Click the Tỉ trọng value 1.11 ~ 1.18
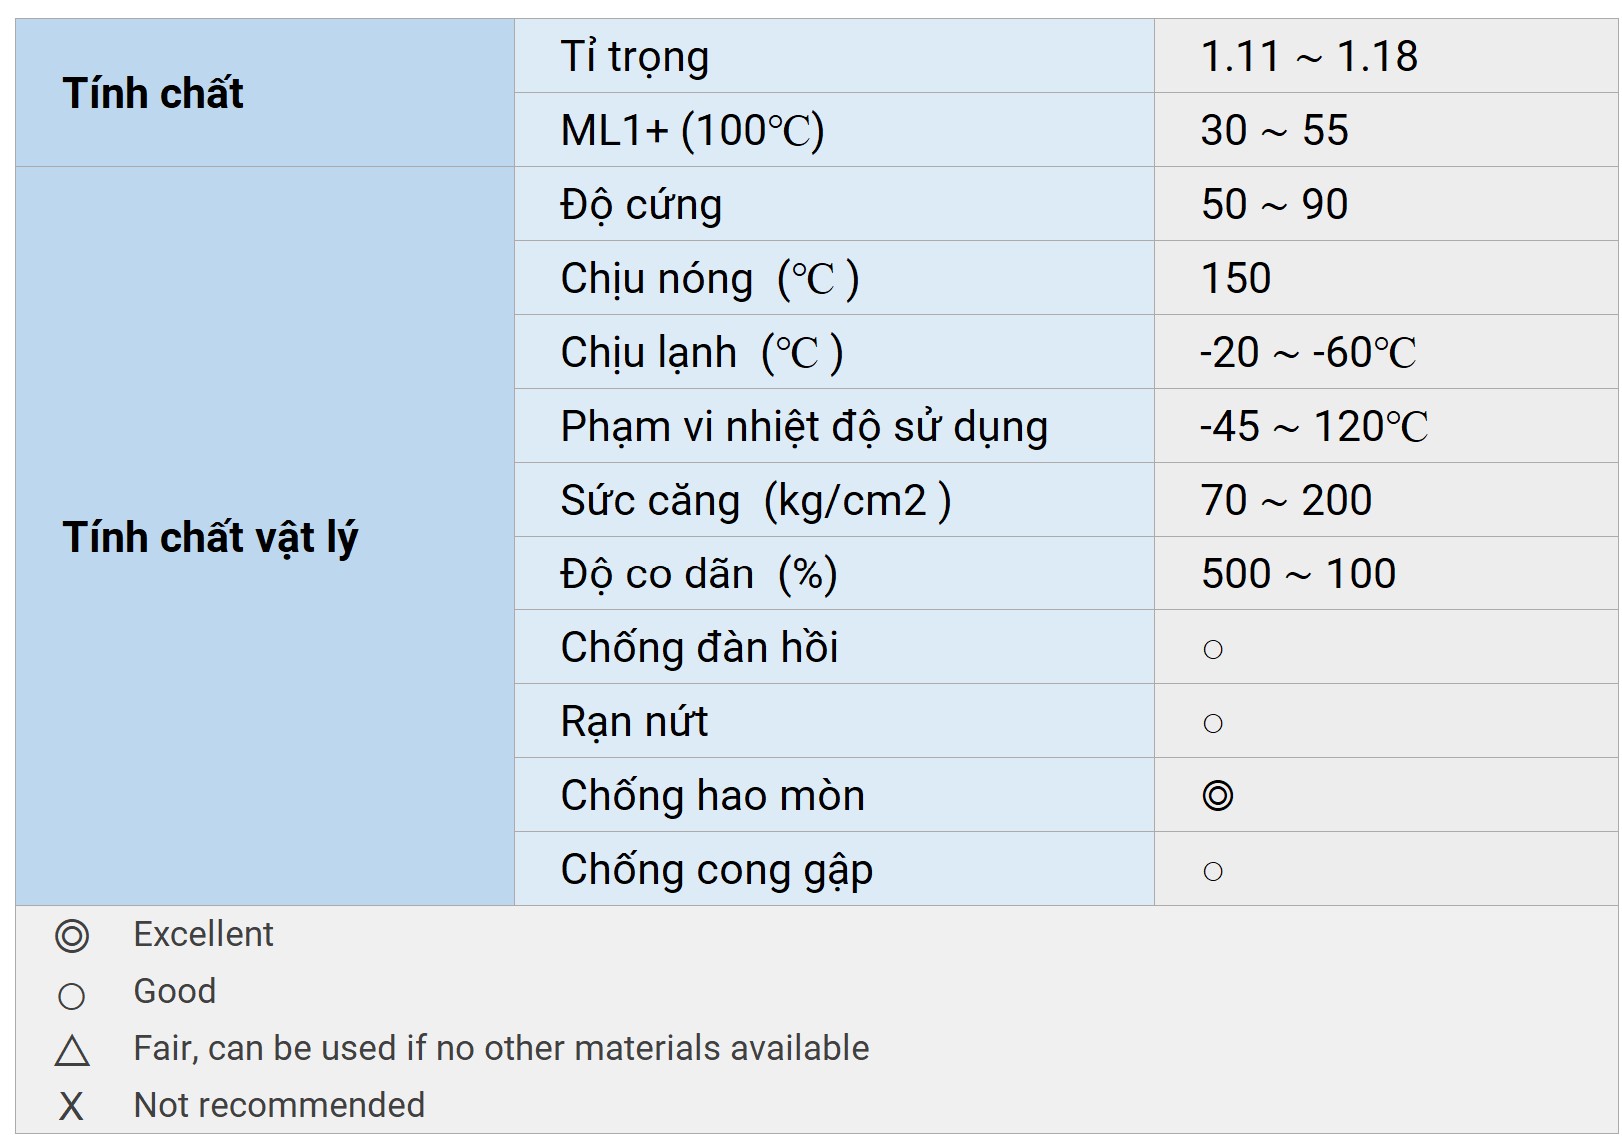1622x1140 pixels. [x=1309, y=57]
